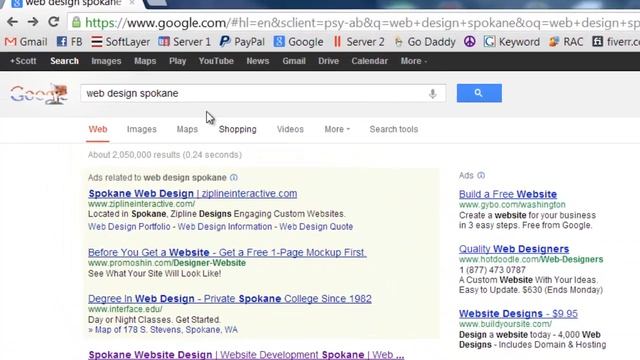Open the Keyword bookmark

(512, 42)
